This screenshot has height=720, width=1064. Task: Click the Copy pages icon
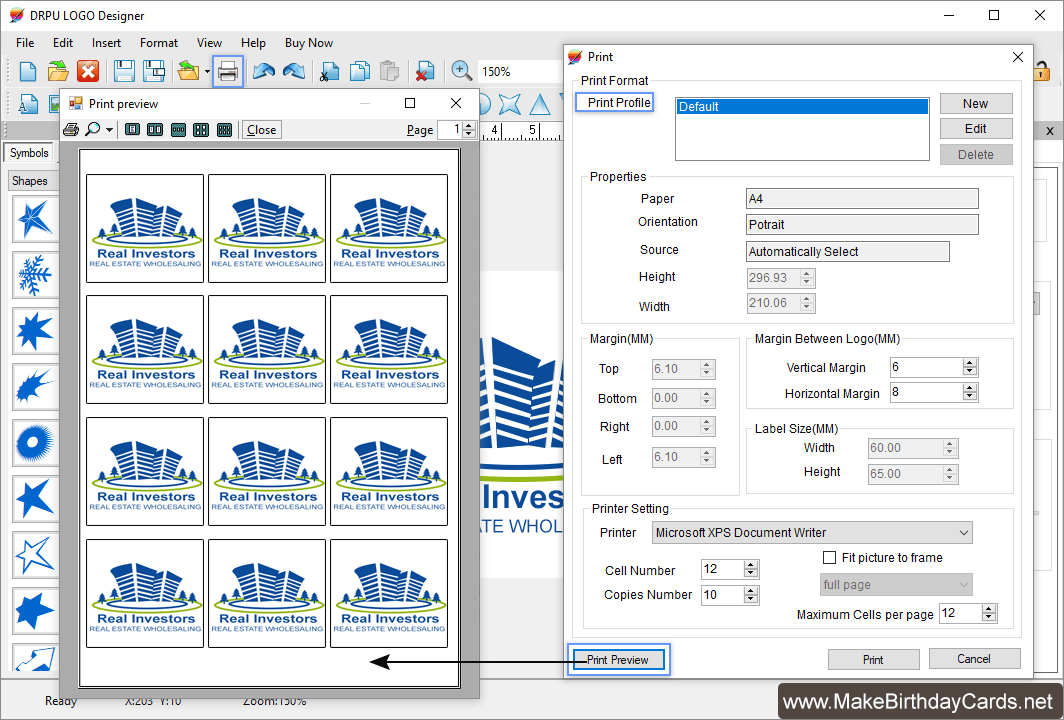pos(360,71)
